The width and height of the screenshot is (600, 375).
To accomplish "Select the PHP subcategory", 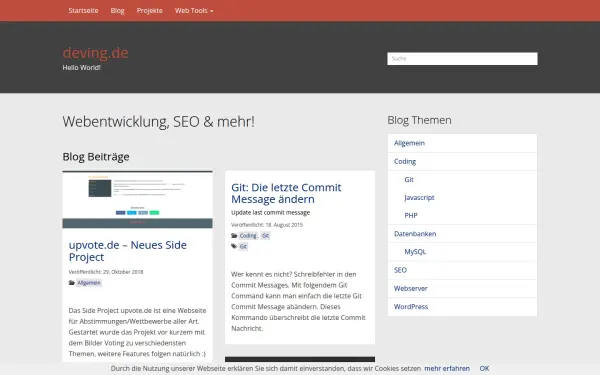I will [x=411, y=215].
